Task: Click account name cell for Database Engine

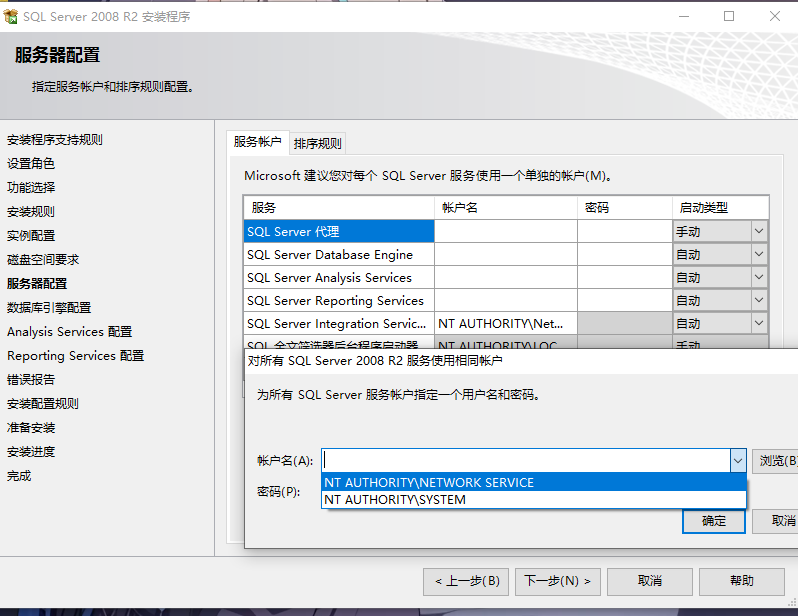Action: click(x=506, y=254)
